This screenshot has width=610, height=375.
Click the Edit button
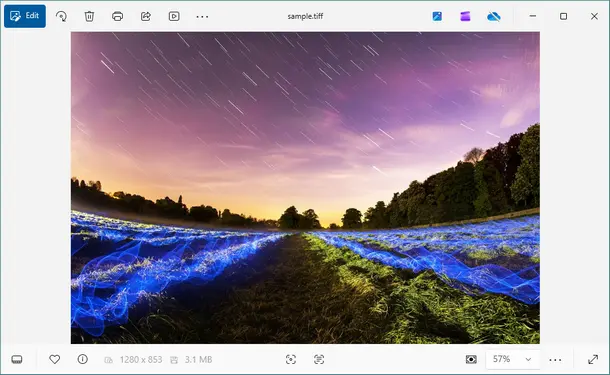[25, 16]
